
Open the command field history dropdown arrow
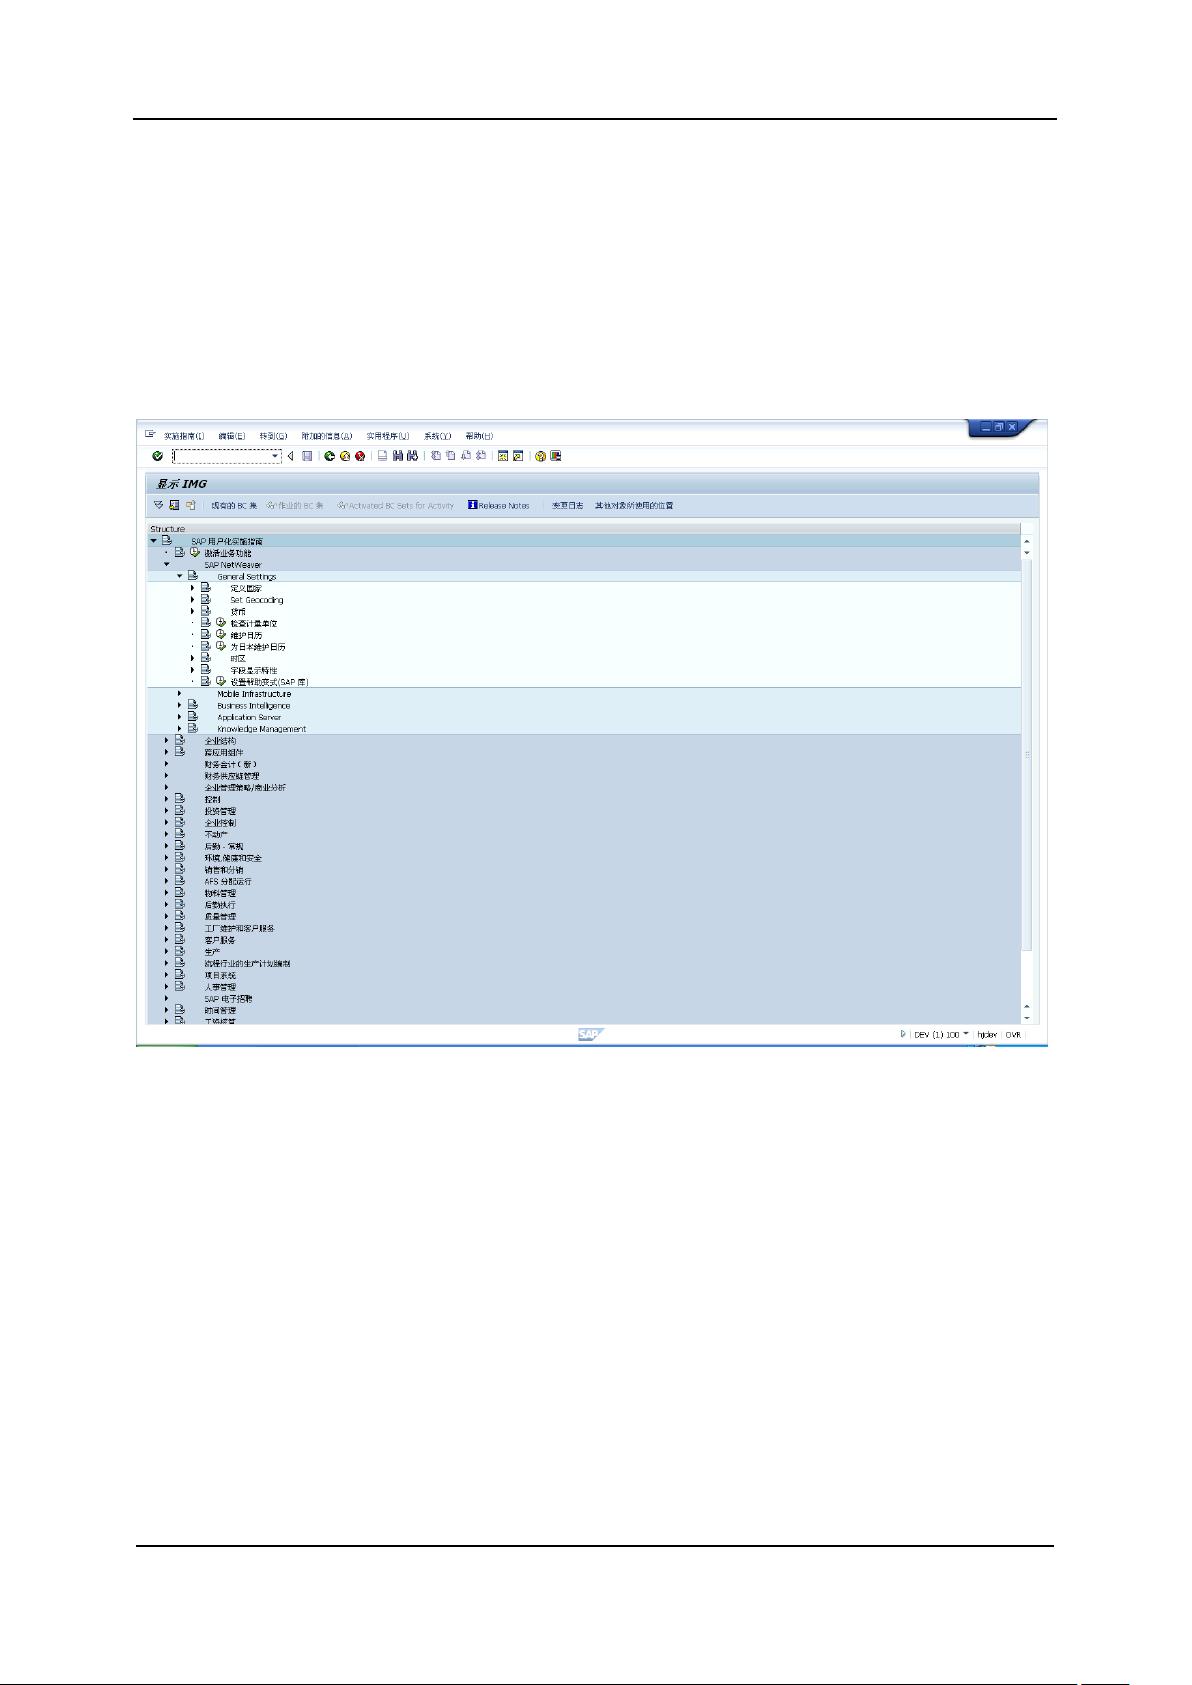pos(276,456)
